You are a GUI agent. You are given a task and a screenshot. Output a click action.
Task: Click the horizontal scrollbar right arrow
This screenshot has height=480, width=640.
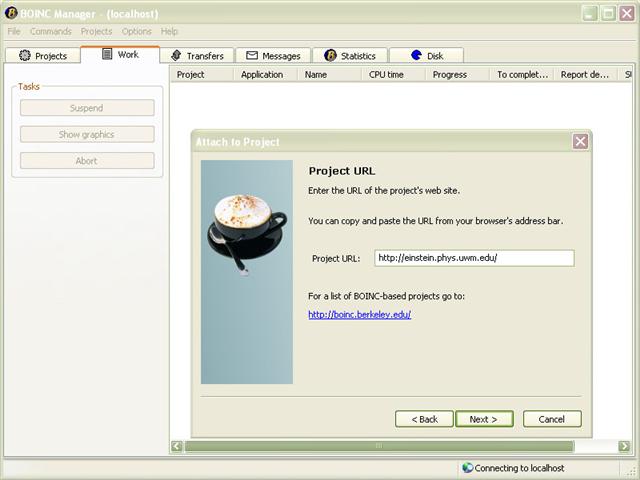[624, 446]
